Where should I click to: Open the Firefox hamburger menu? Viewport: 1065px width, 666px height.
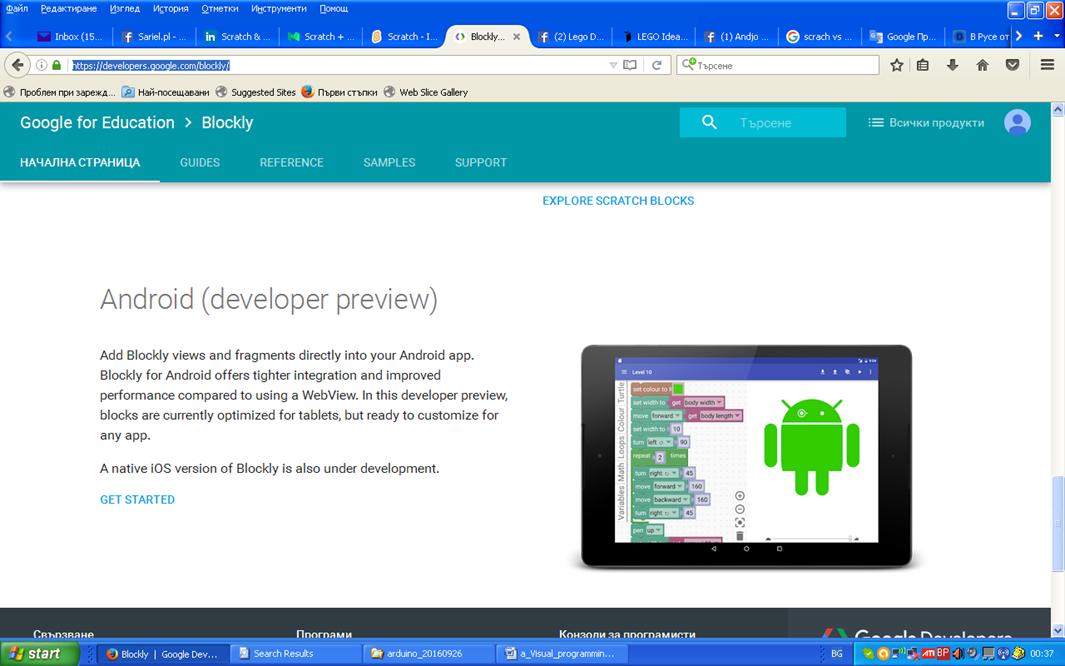[1046, 63]
